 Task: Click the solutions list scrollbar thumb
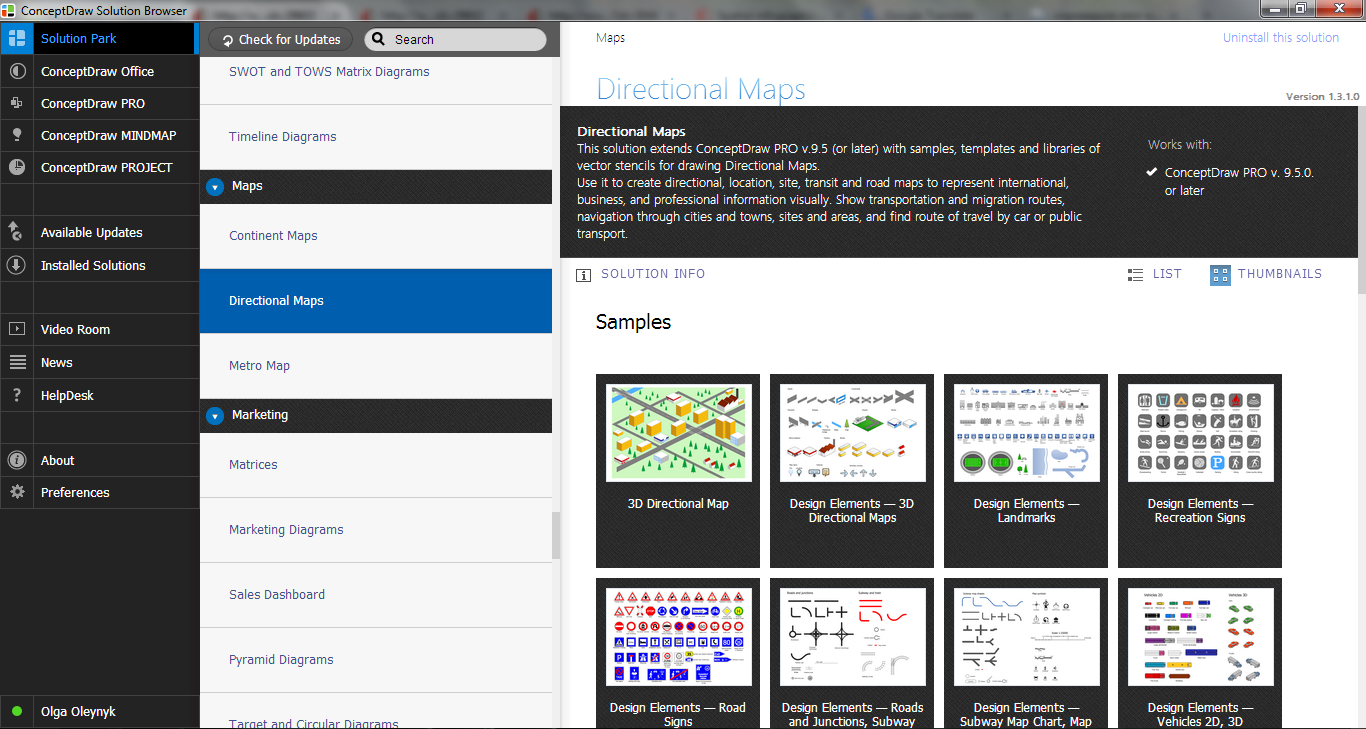(x=556, y=535)
